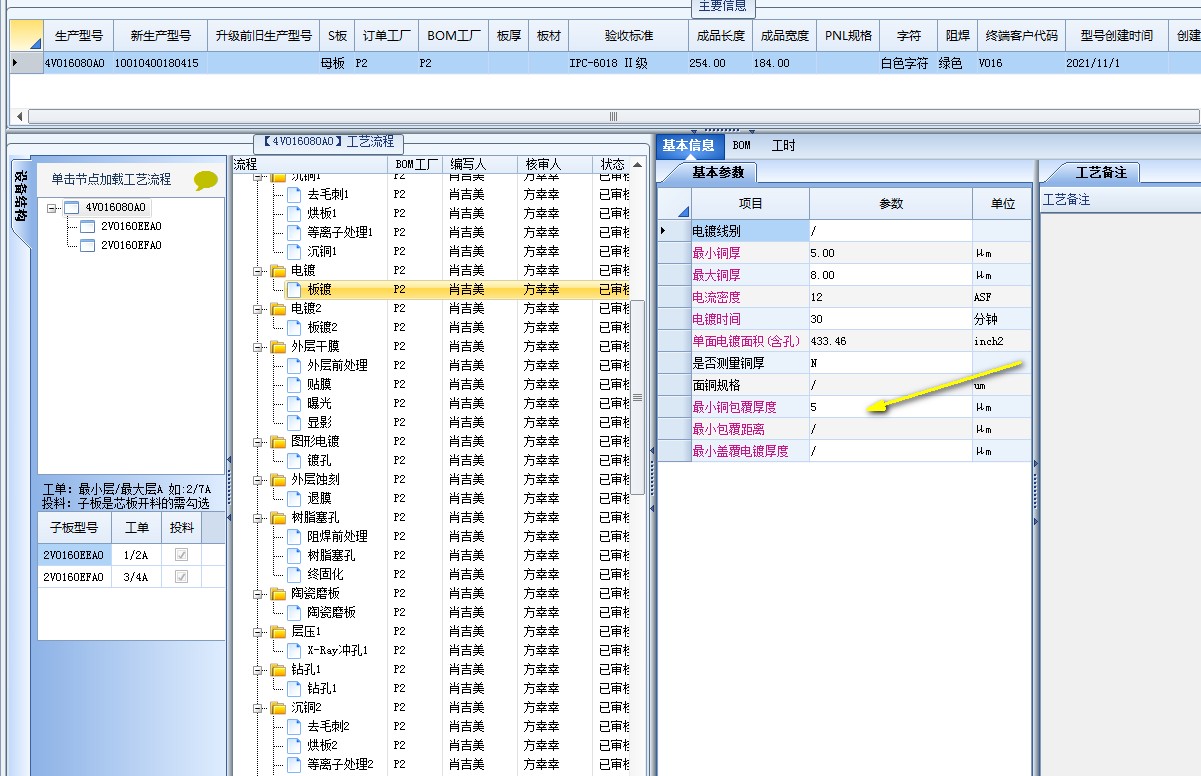Click the process tree vertical scrollbar thumb
The image size is (1201, 776).
[x=637, y=397]
